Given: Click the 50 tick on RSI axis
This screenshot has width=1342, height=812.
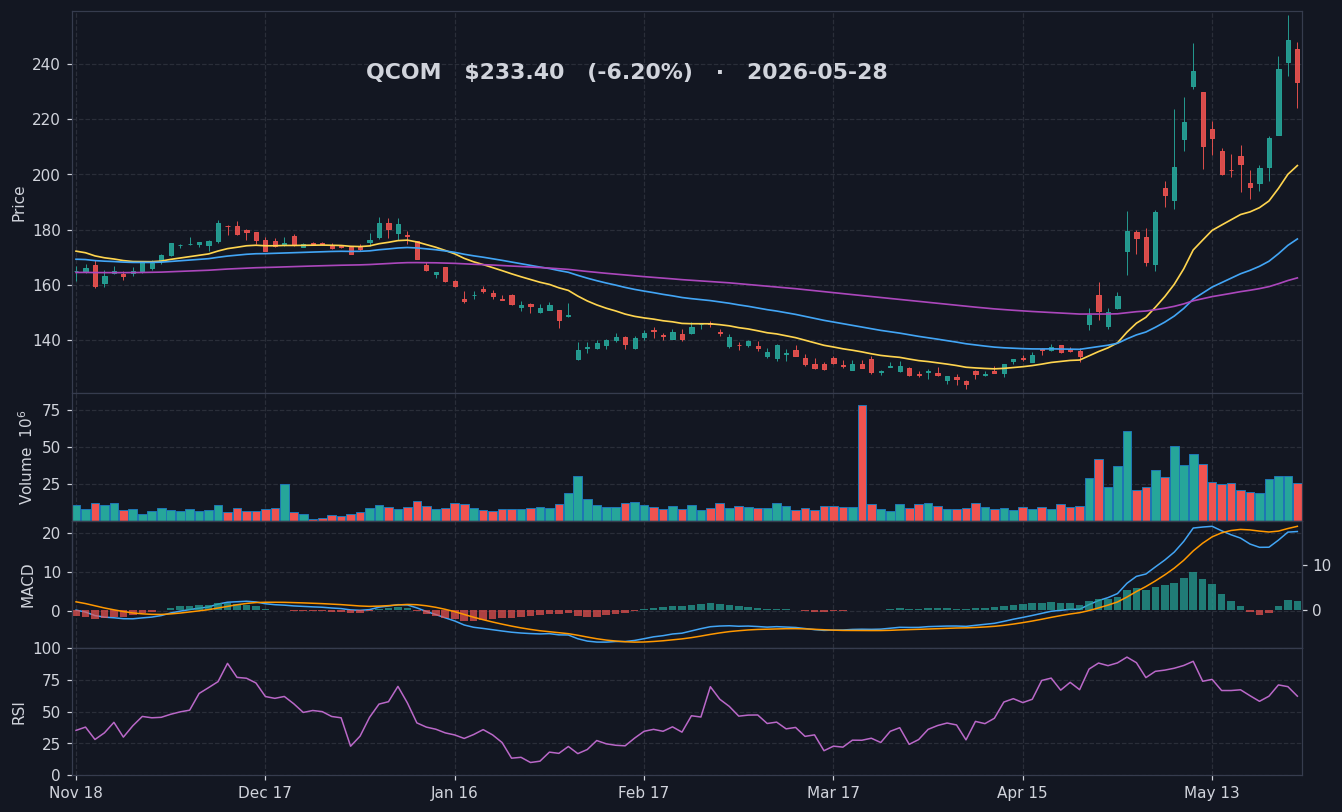Looking at the screenshot, I should [x=52, y=712].
